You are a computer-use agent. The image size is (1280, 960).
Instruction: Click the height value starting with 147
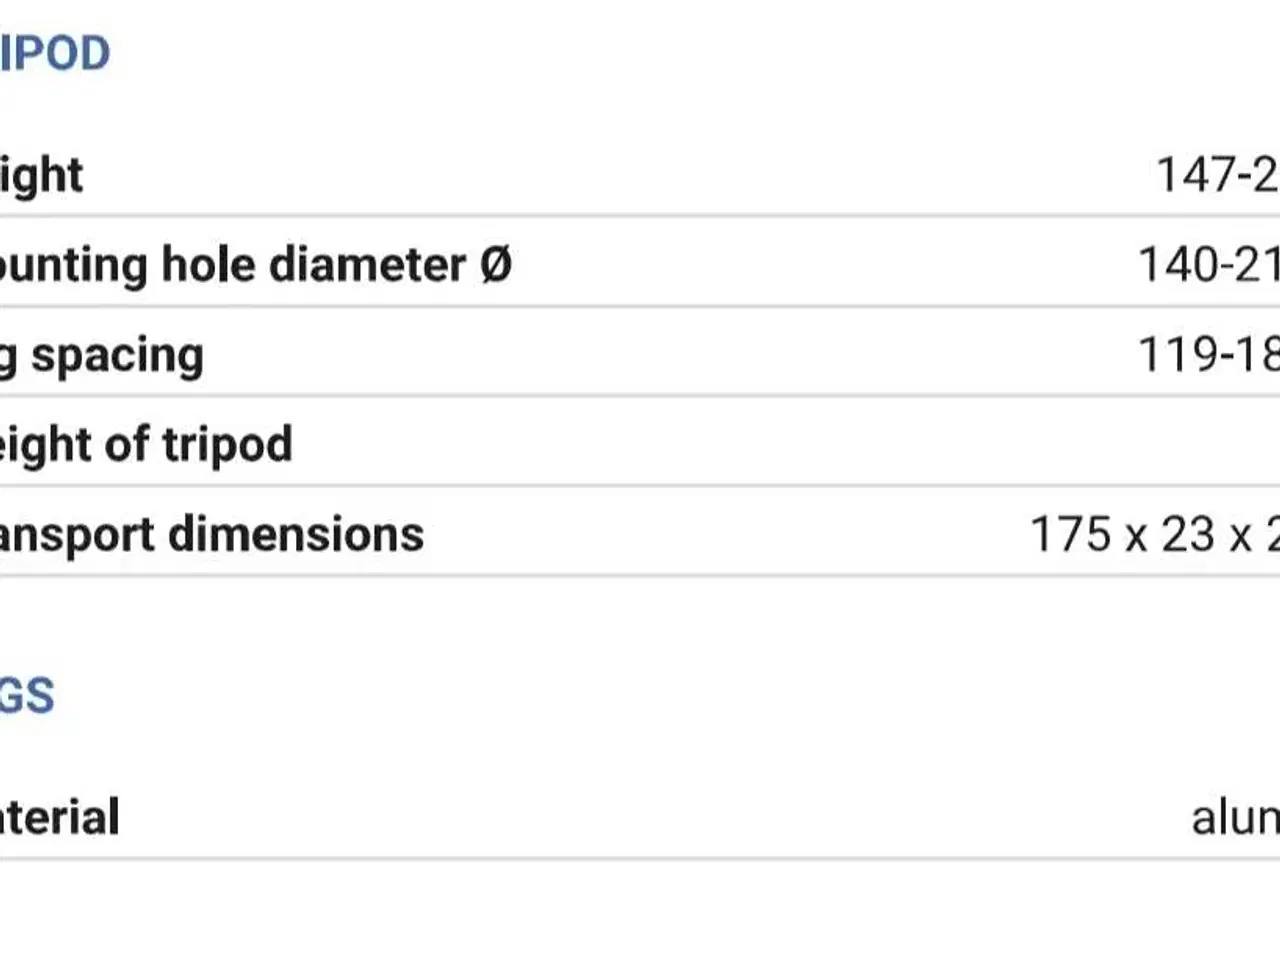click(x=1217, y=176)
